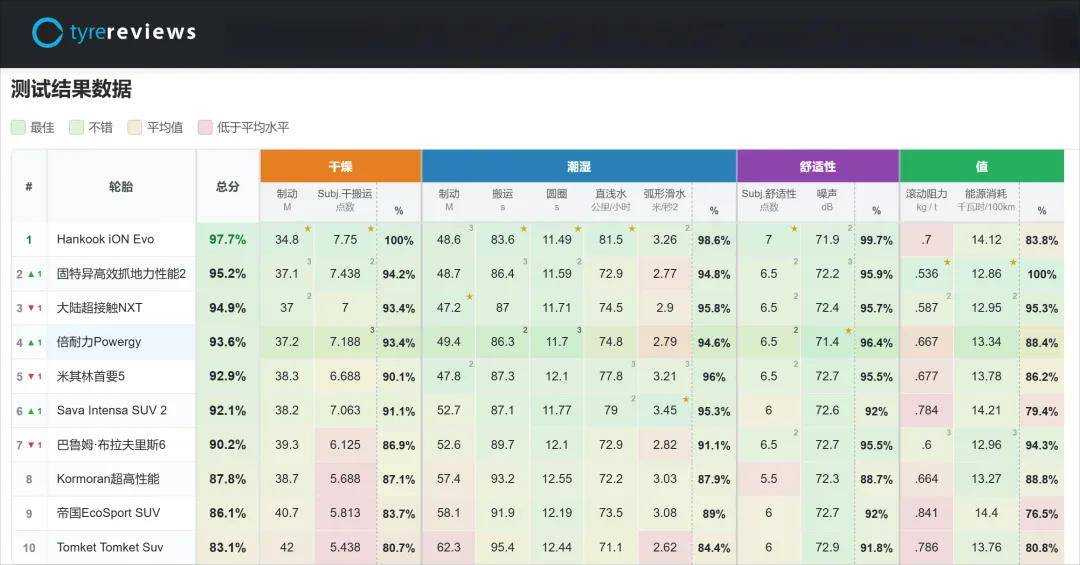The height and width of the screenshot is (565, 1080).
Task: Click the 14.4 energy consumption cell
Action: pyautogui.click(x=986, y=513)
